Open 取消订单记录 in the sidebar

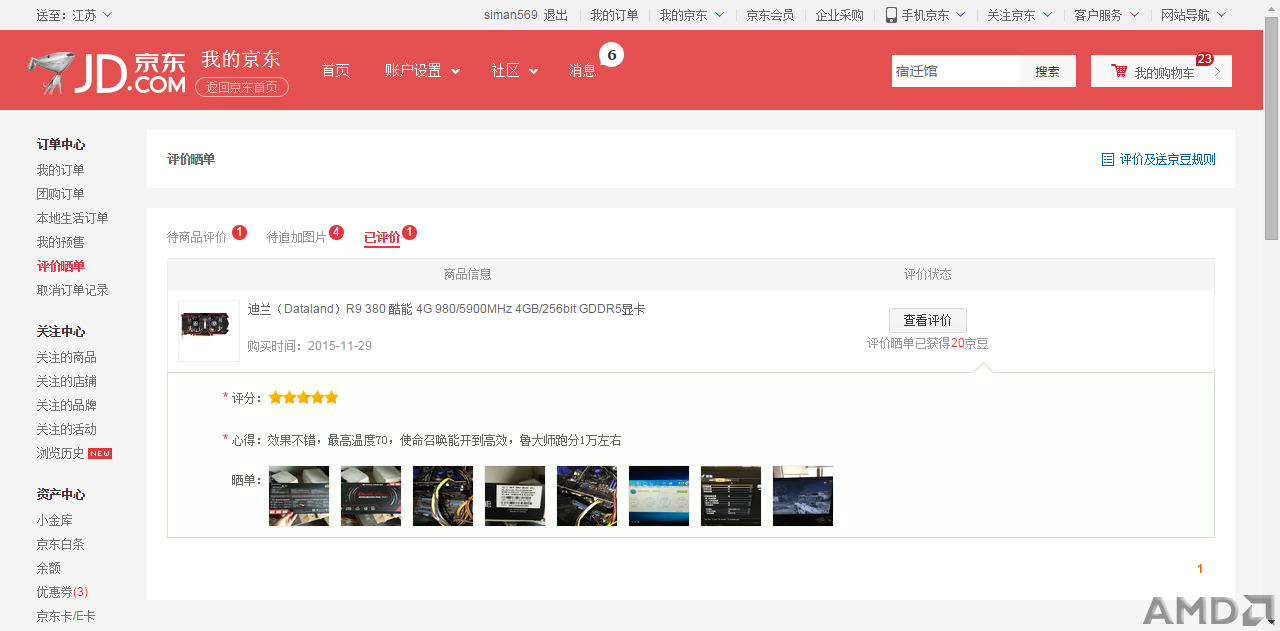(x=73, y=290)
